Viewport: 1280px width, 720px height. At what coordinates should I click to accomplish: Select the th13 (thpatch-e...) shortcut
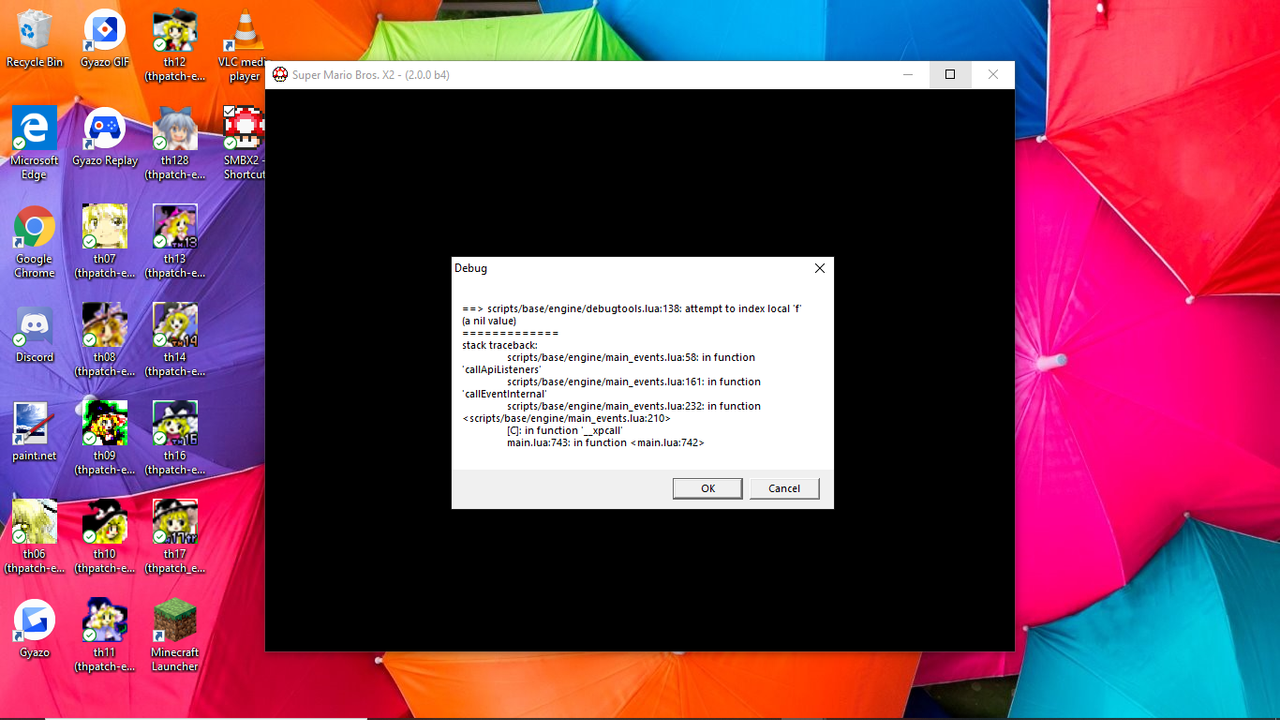point(175,243)
